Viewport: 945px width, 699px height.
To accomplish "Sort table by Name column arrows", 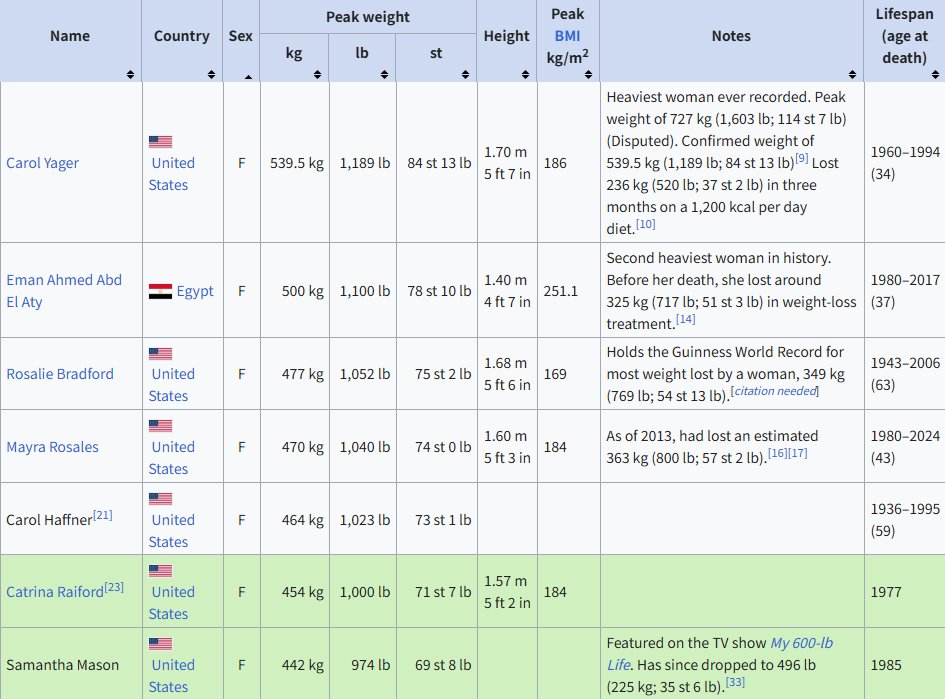I will 130,74.
